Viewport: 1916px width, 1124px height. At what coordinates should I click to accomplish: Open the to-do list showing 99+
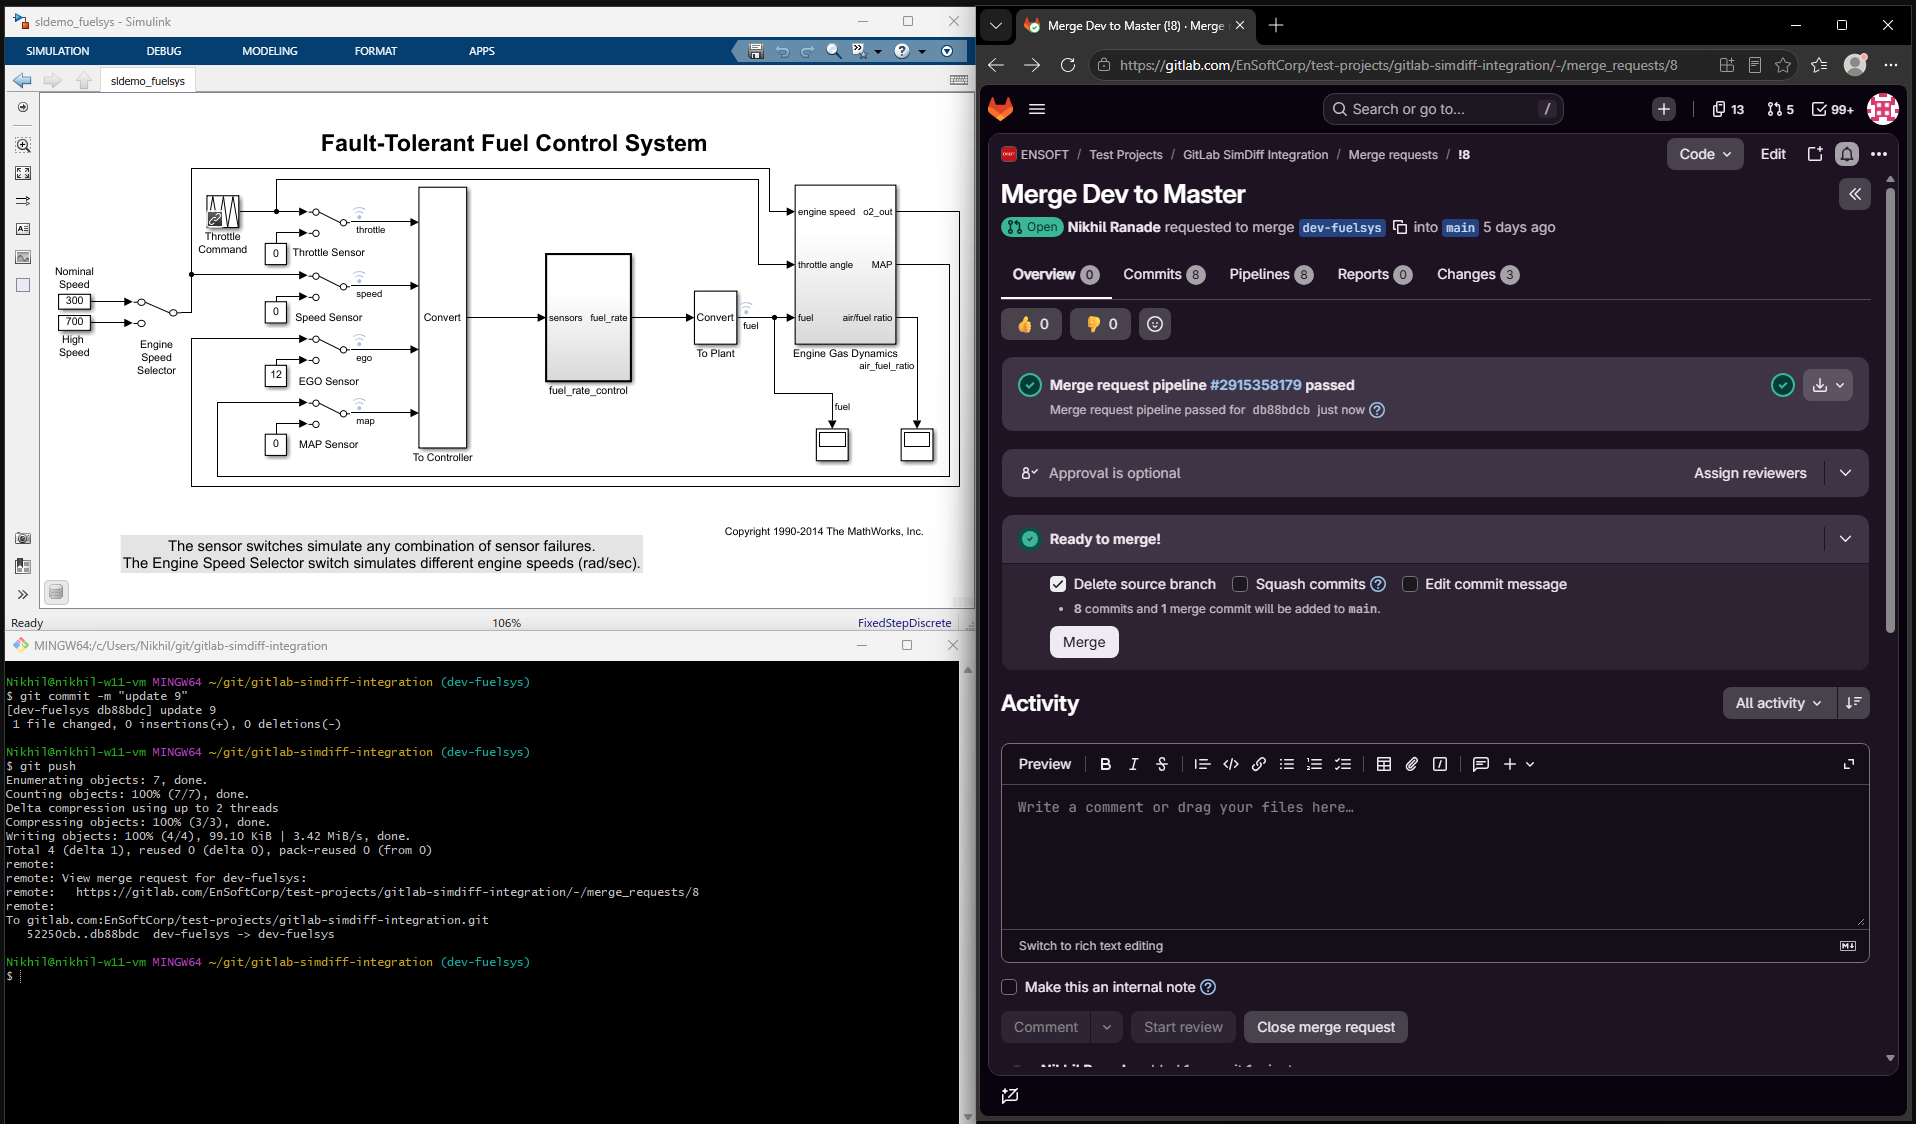(x=1833, y=109)
